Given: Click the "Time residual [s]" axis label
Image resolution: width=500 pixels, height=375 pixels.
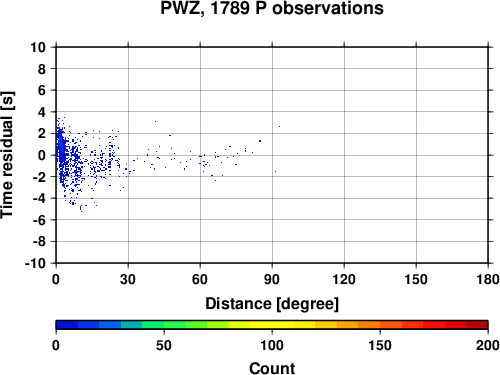Looking at the screenshot, I should 7,155.
